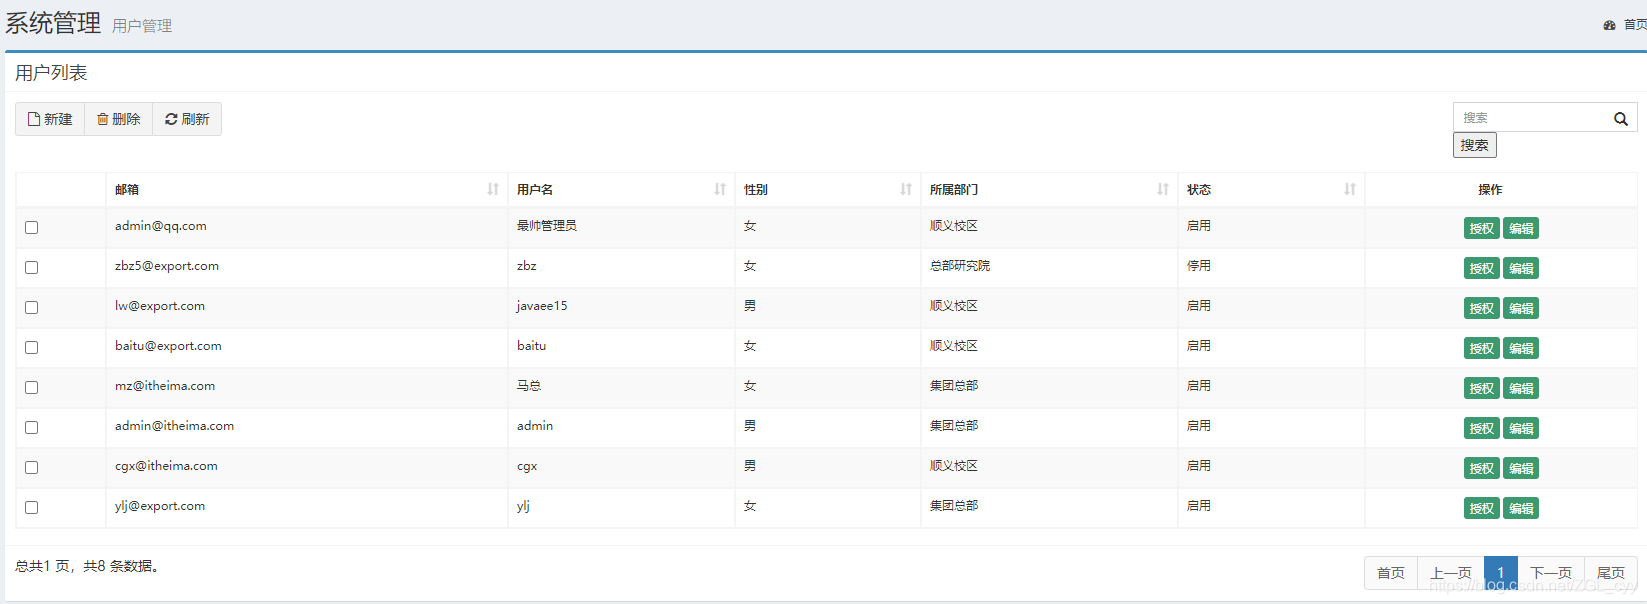The image size is (1647, 604).
Task: Tick the checkbox for baitu@export.com
Action: click(32, 348)
